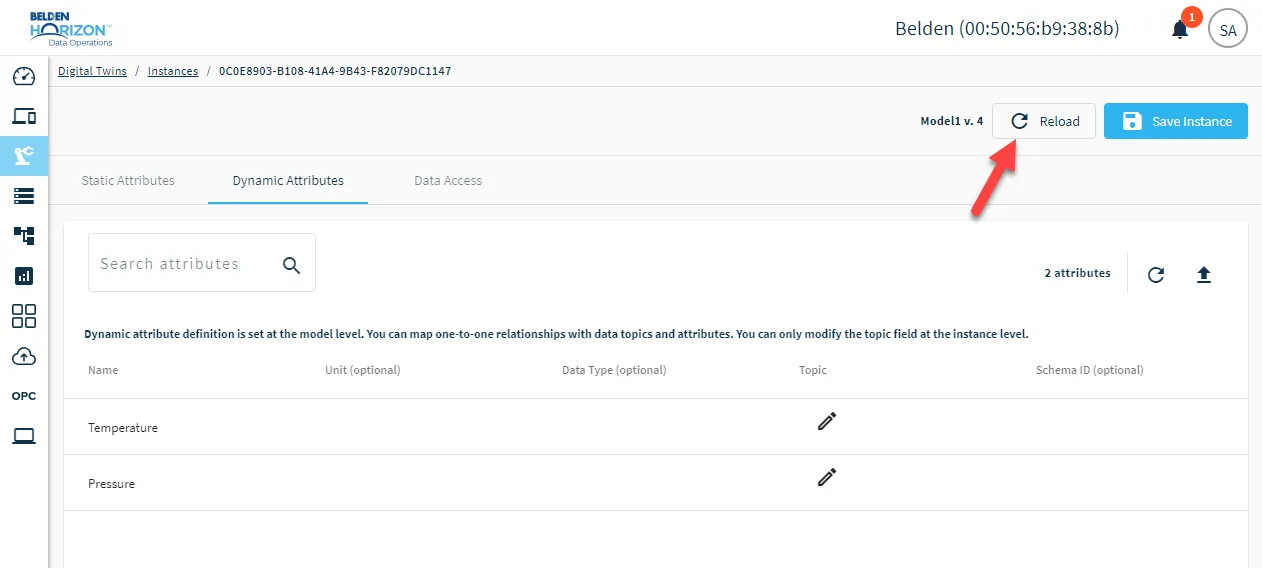Click the Model1 v. 4 label
1262x568 pixels.
(x=952, y=121)
